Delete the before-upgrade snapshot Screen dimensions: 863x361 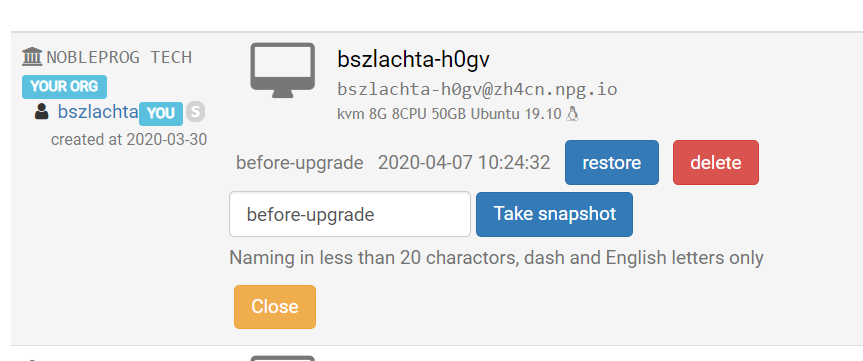(715, 162)
